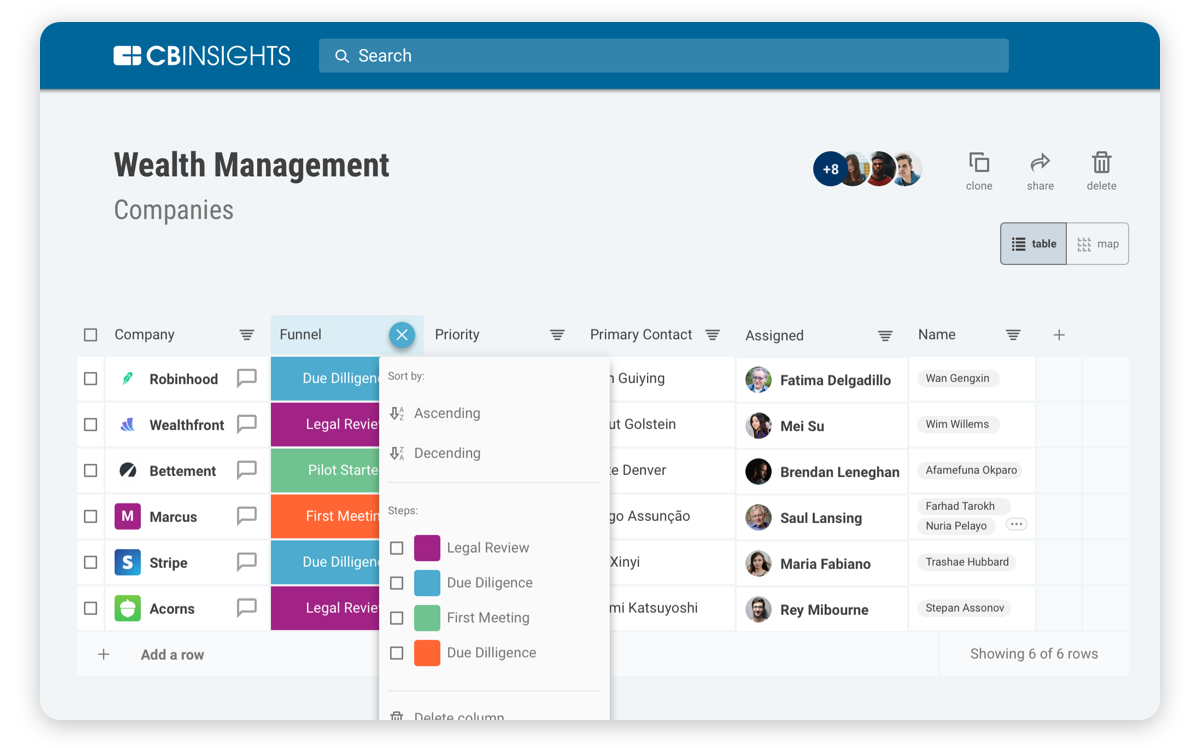Check the Legal Review step filter
The image size is (1200, 748).
(x=397, y=548)
